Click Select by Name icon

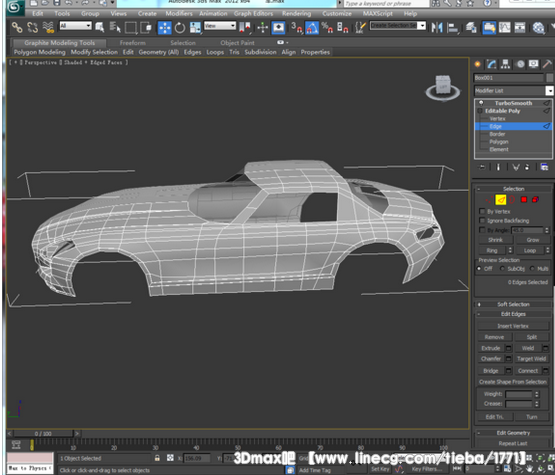pos(115,27)
